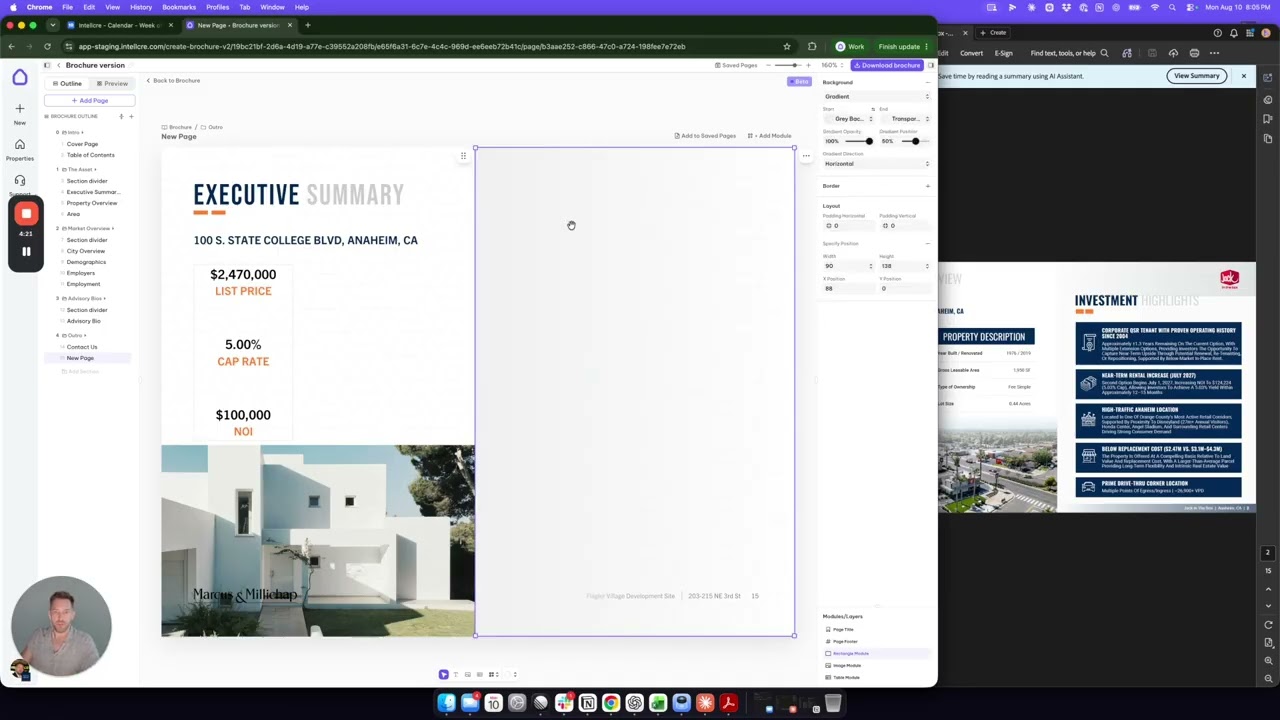
Task: Select the image tool in bottom toolbar
Action: click(x=467, y=675)
